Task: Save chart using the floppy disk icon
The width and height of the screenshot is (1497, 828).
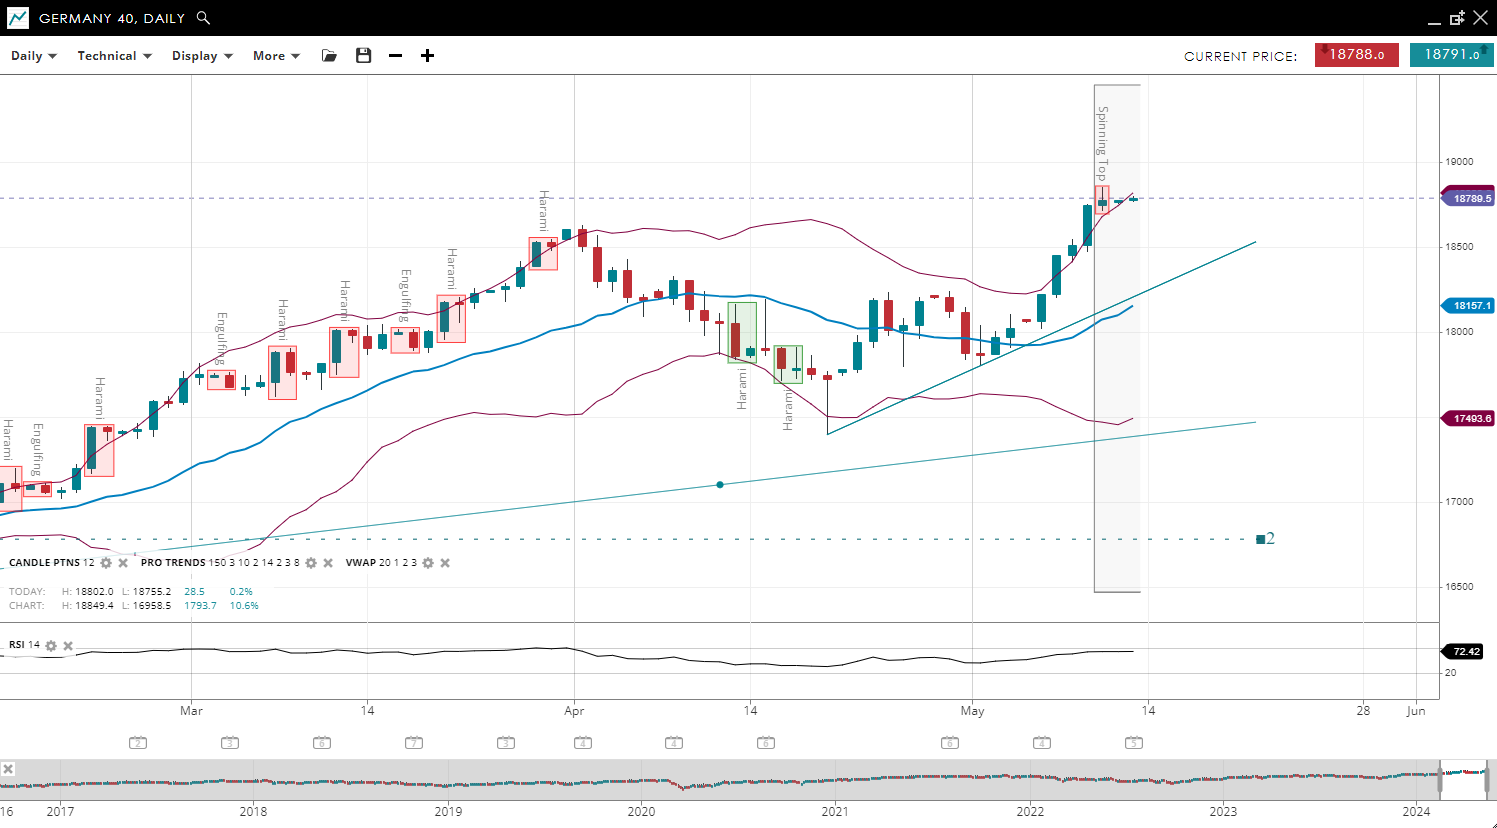Action: (363, 56)
